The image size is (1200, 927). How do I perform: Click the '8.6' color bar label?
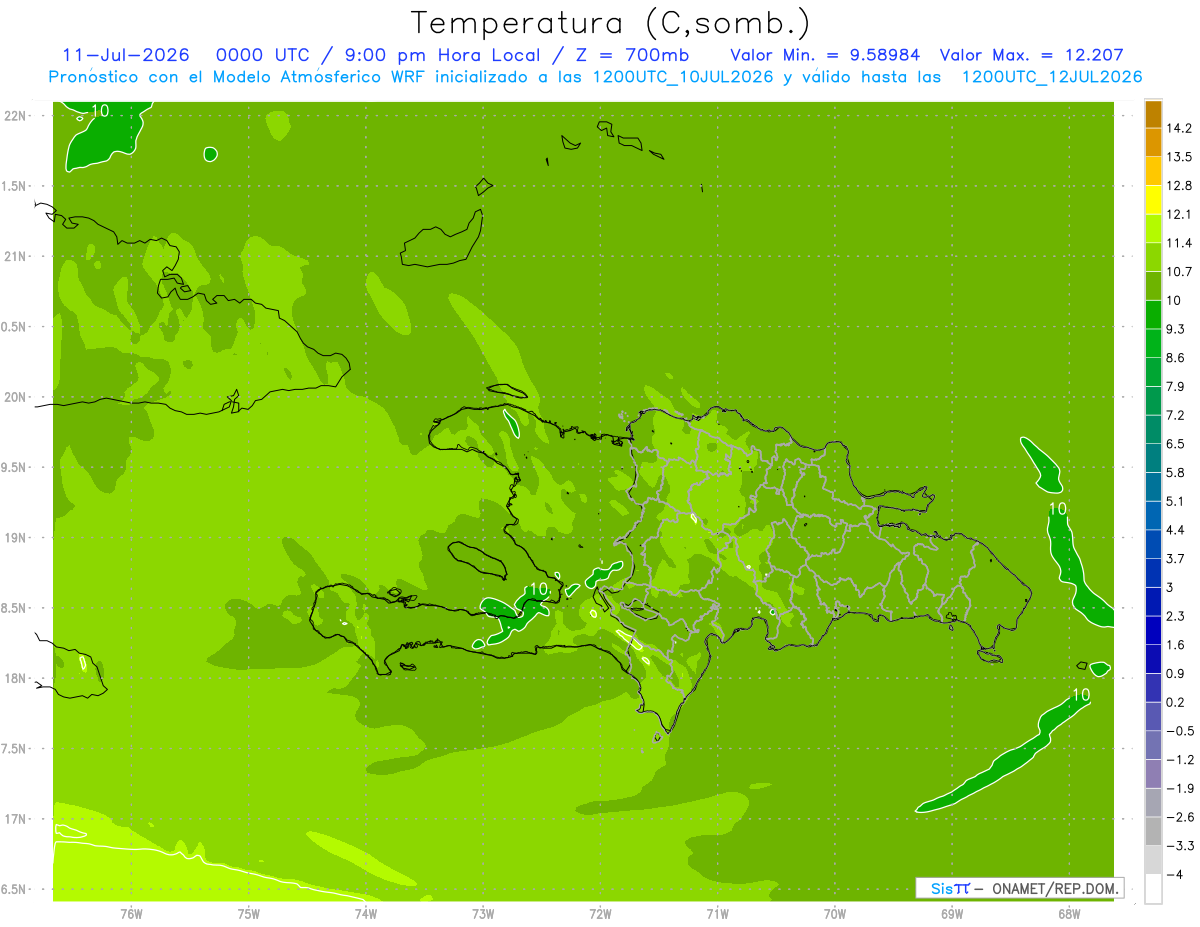[x=1176, y=358]
